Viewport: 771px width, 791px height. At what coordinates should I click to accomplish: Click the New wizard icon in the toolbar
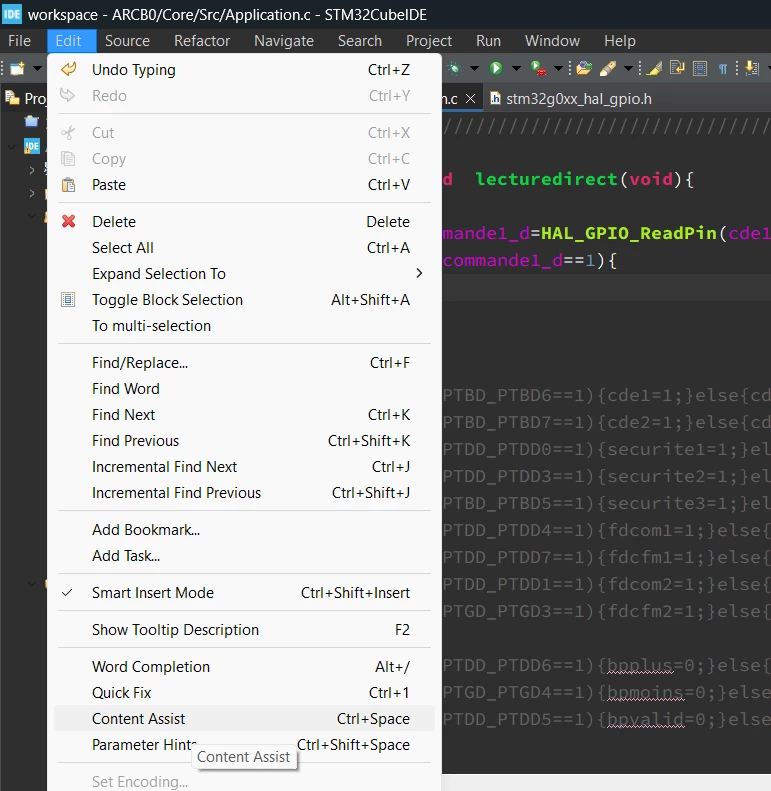click(x=17, y=68)
